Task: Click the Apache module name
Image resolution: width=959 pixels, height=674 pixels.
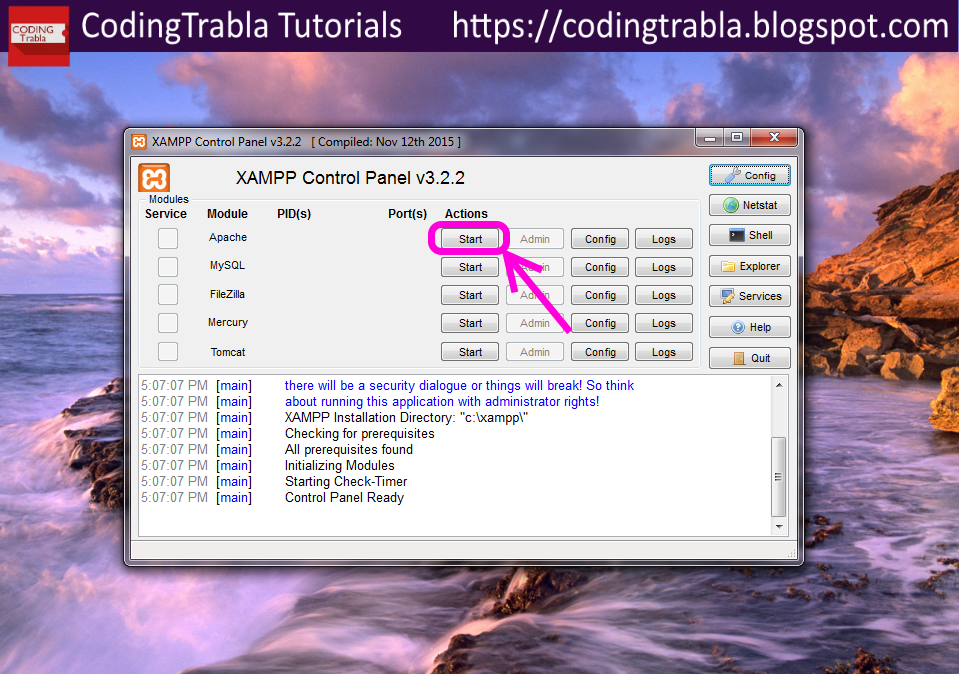Action: 228,237
